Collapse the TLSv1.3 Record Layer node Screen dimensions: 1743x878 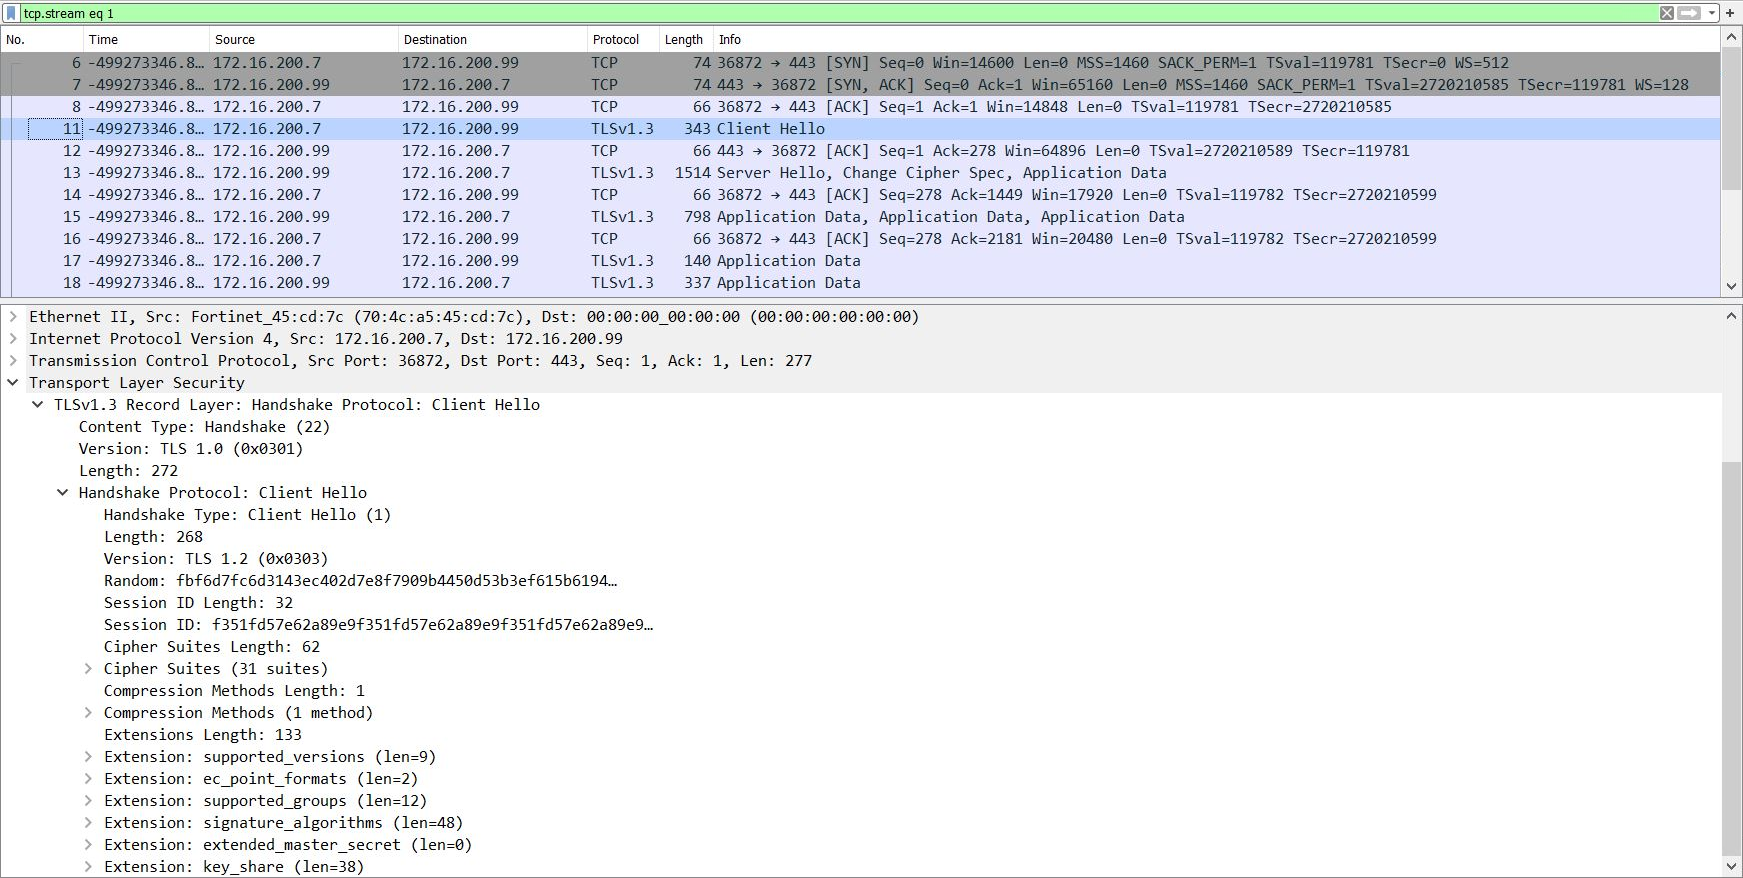click(x=38, y=405)
